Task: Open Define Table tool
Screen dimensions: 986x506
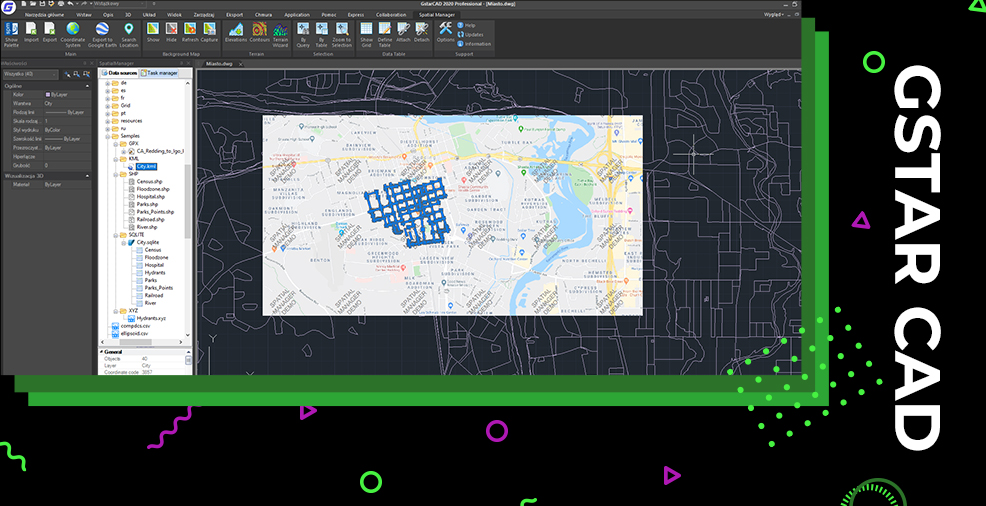Action: (x=385, y=35)
